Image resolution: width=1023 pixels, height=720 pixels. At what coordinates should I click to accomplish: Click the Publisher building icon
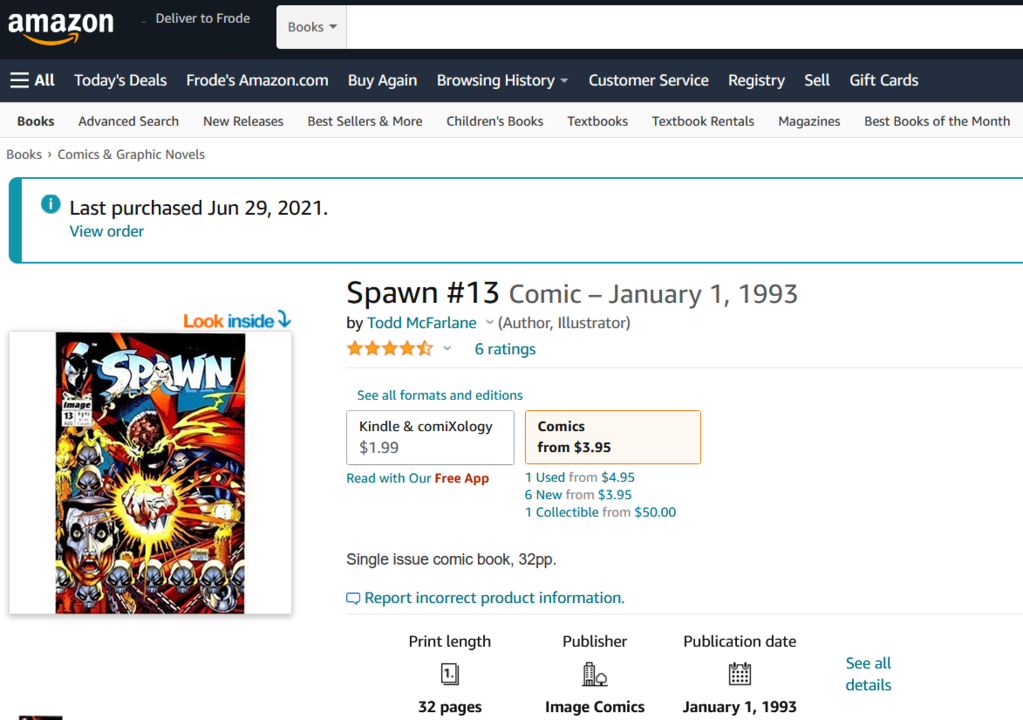[x=594, y=673]
